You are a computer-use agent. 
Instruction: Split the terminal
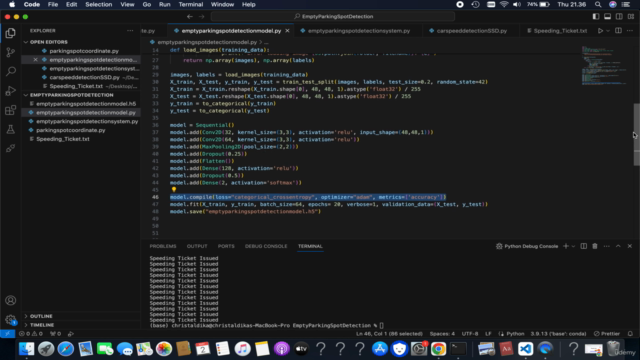tap(584, 246)
